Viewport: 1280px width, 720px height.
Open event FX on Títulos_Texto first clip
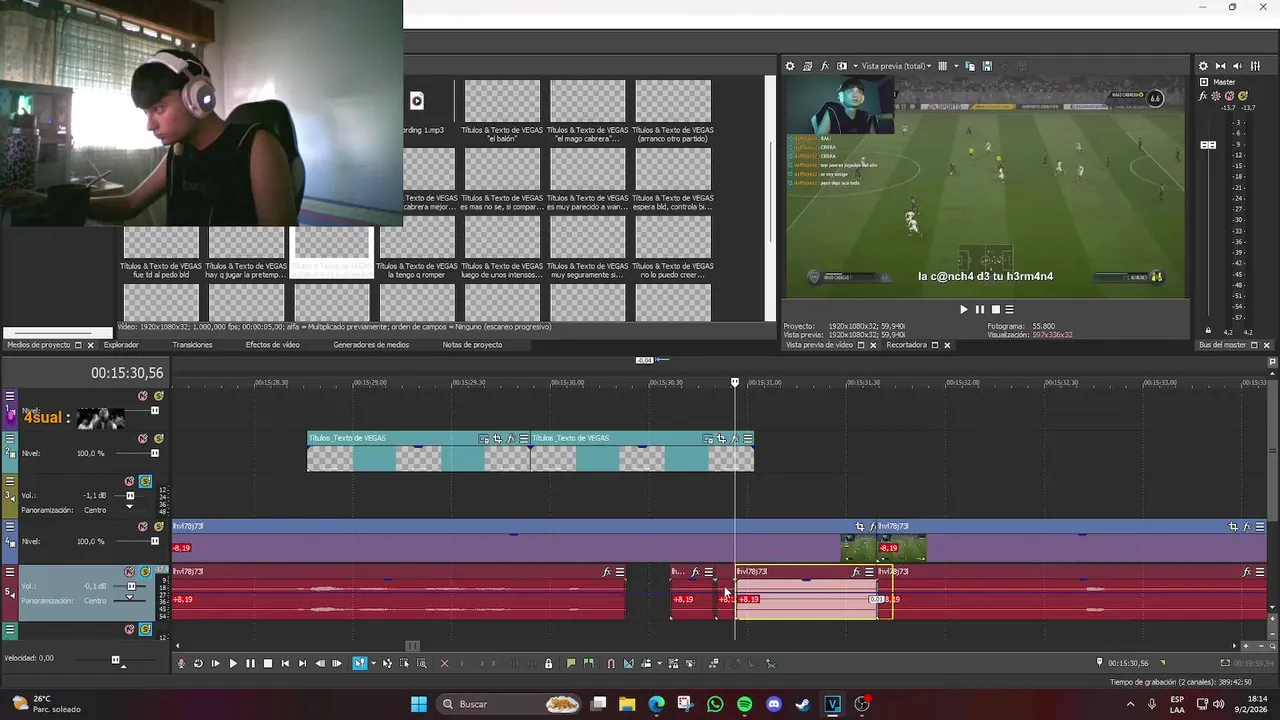coord(511,438)
